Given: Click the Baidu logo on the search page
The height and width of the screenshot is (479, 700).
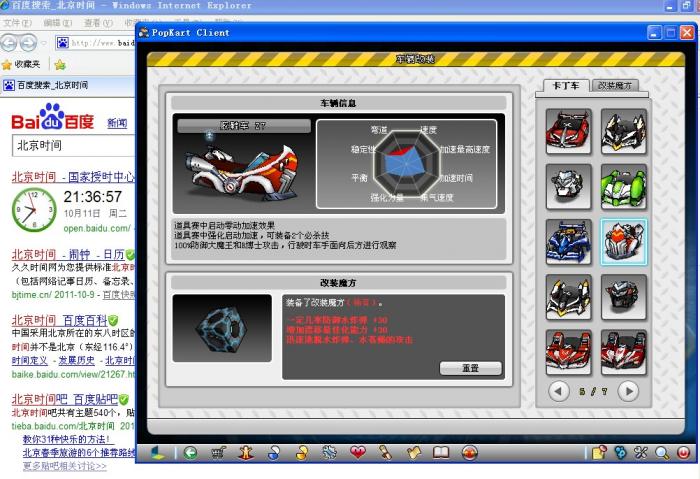Looking at the screenshot, I should point(53,117).
